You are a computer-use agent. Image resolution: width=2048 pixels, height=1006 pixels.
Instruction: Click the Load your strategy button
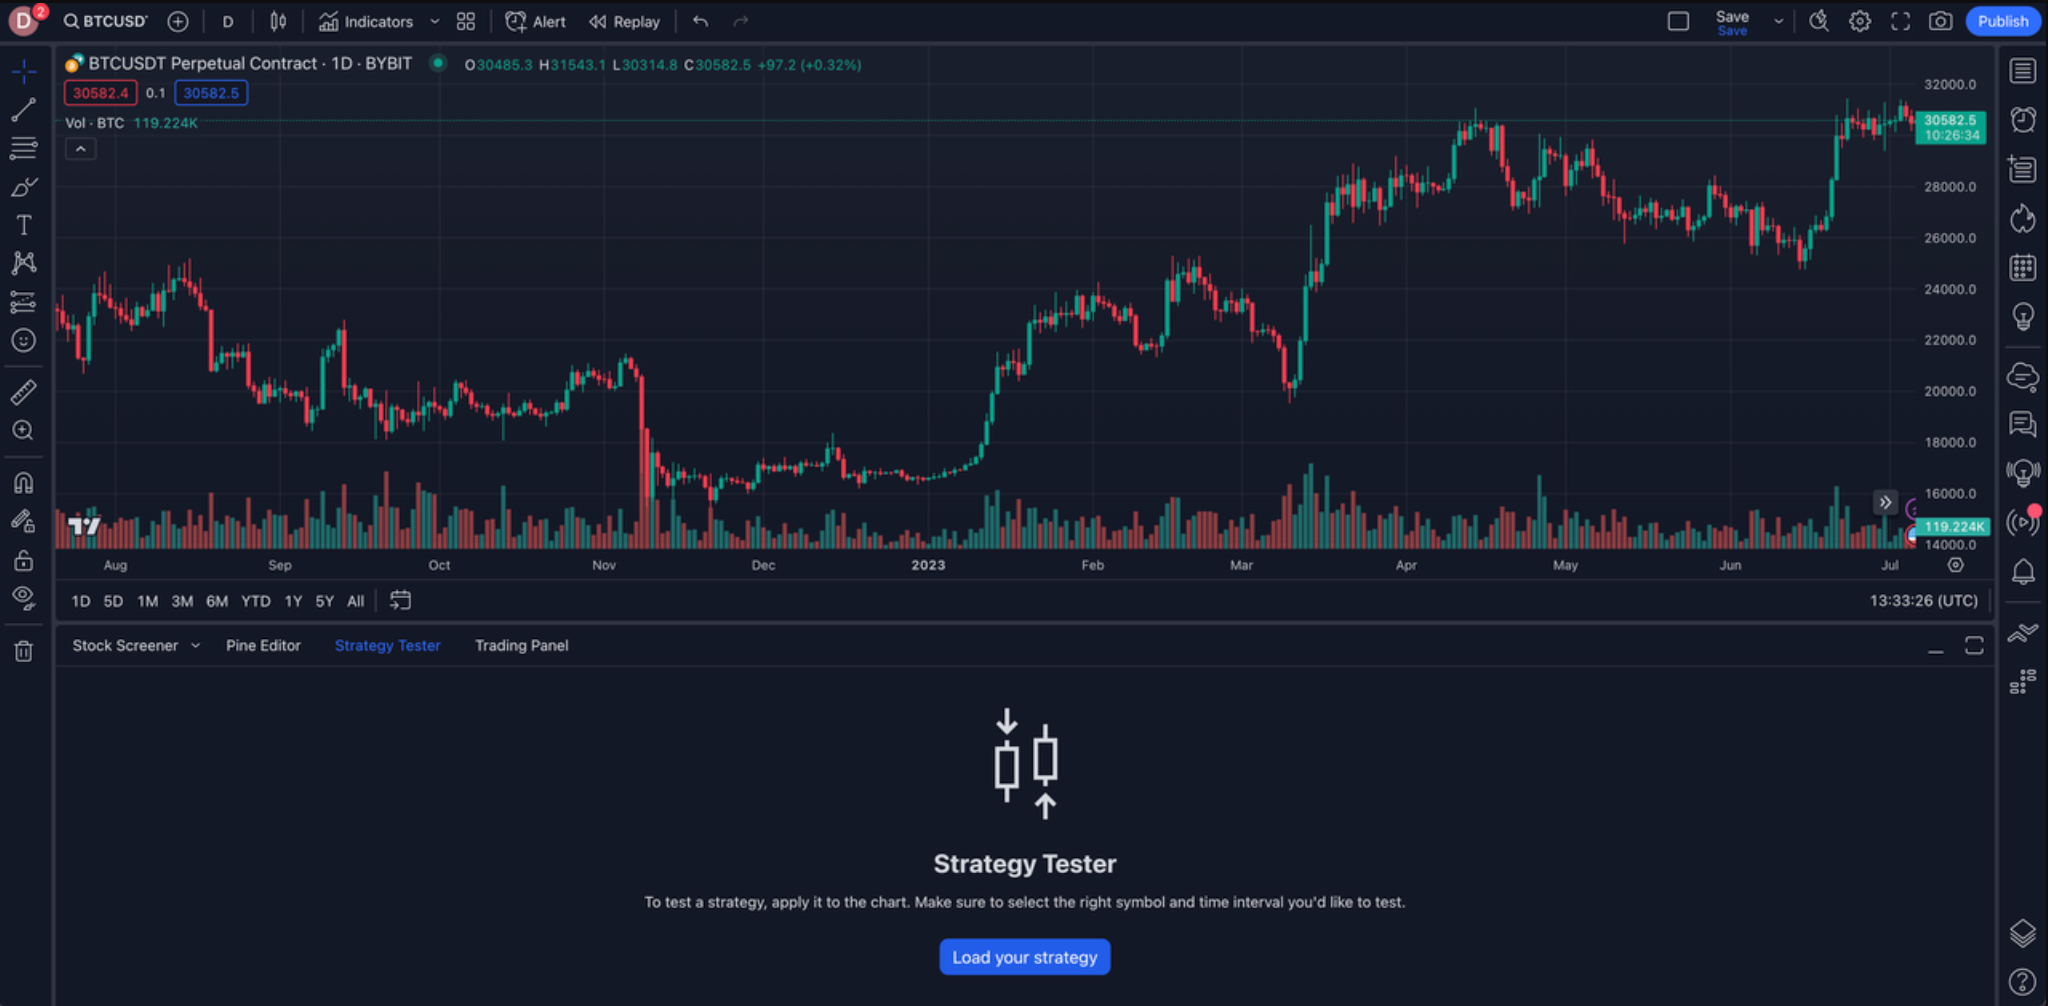tap(1024, 957)
